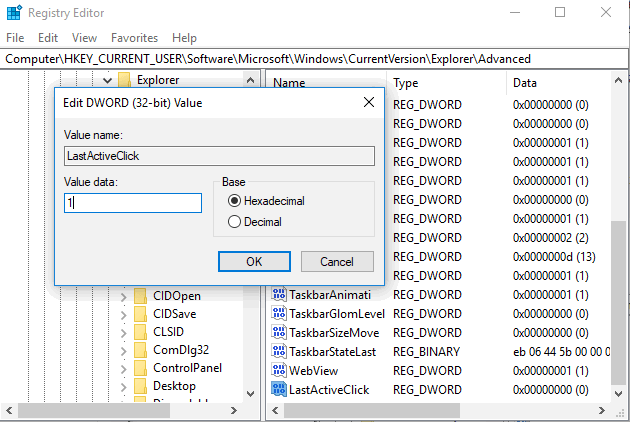
Task: Confirm the DWORD edit with OK
Action: [x=254, y=262]
